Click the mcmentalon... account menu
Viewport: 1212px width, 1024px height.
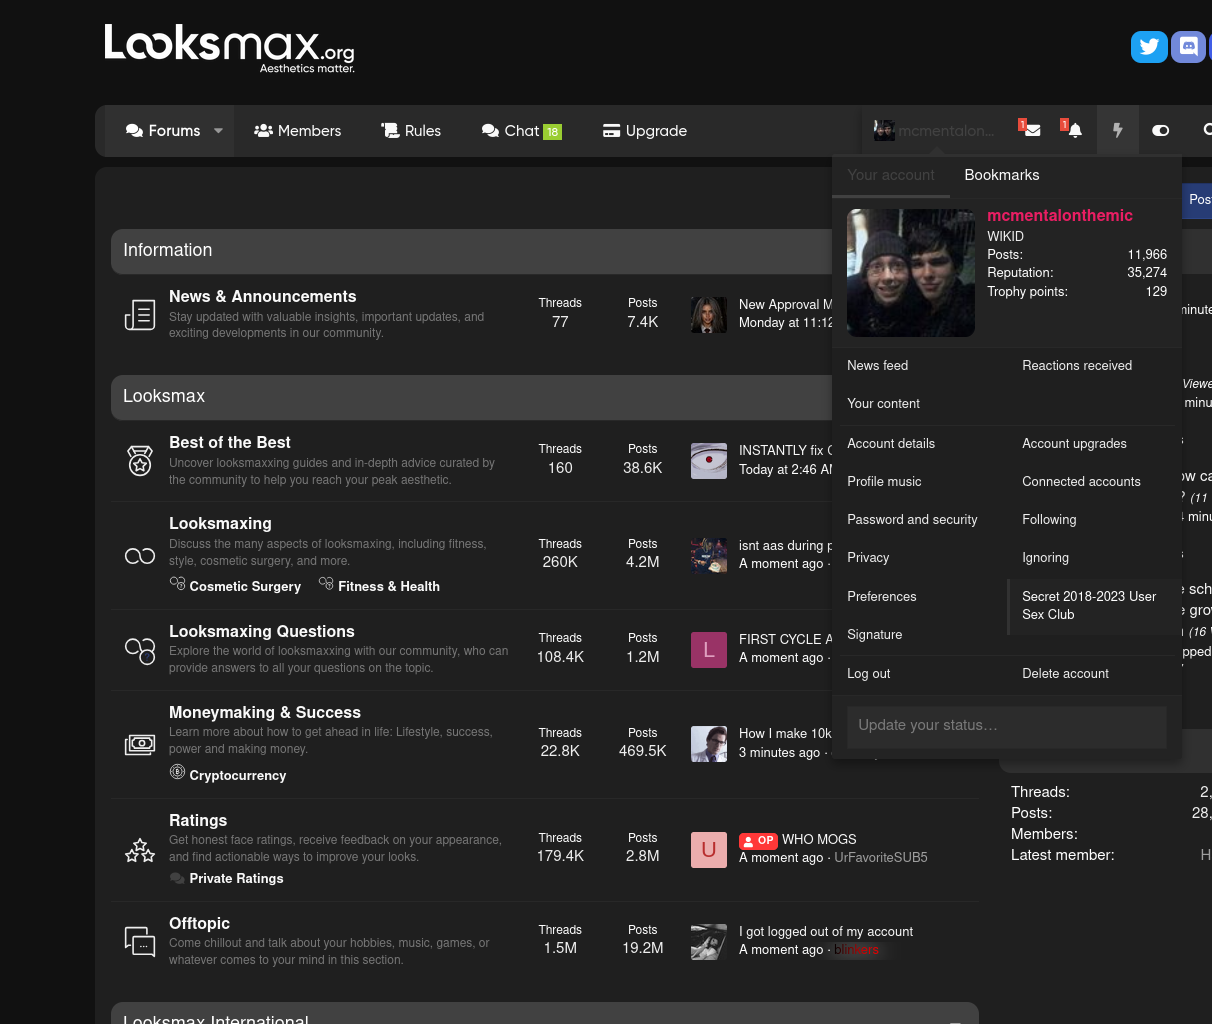[935, 130]
